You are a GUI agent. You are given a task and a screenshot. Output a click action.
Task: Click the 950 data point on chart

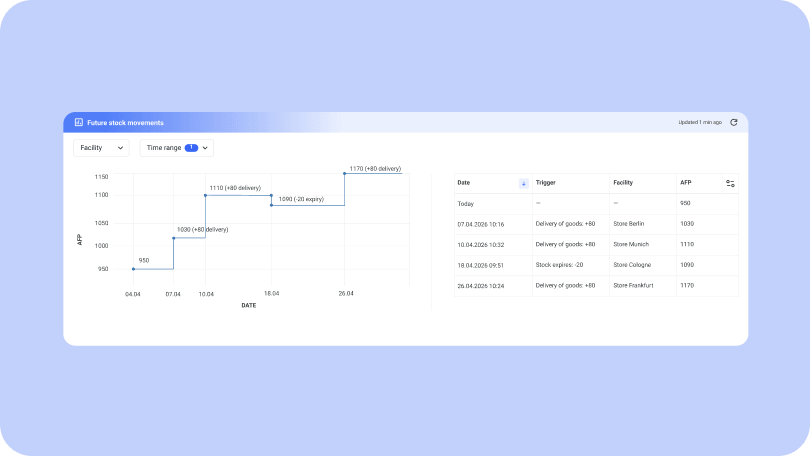click(x=133, y=269)
